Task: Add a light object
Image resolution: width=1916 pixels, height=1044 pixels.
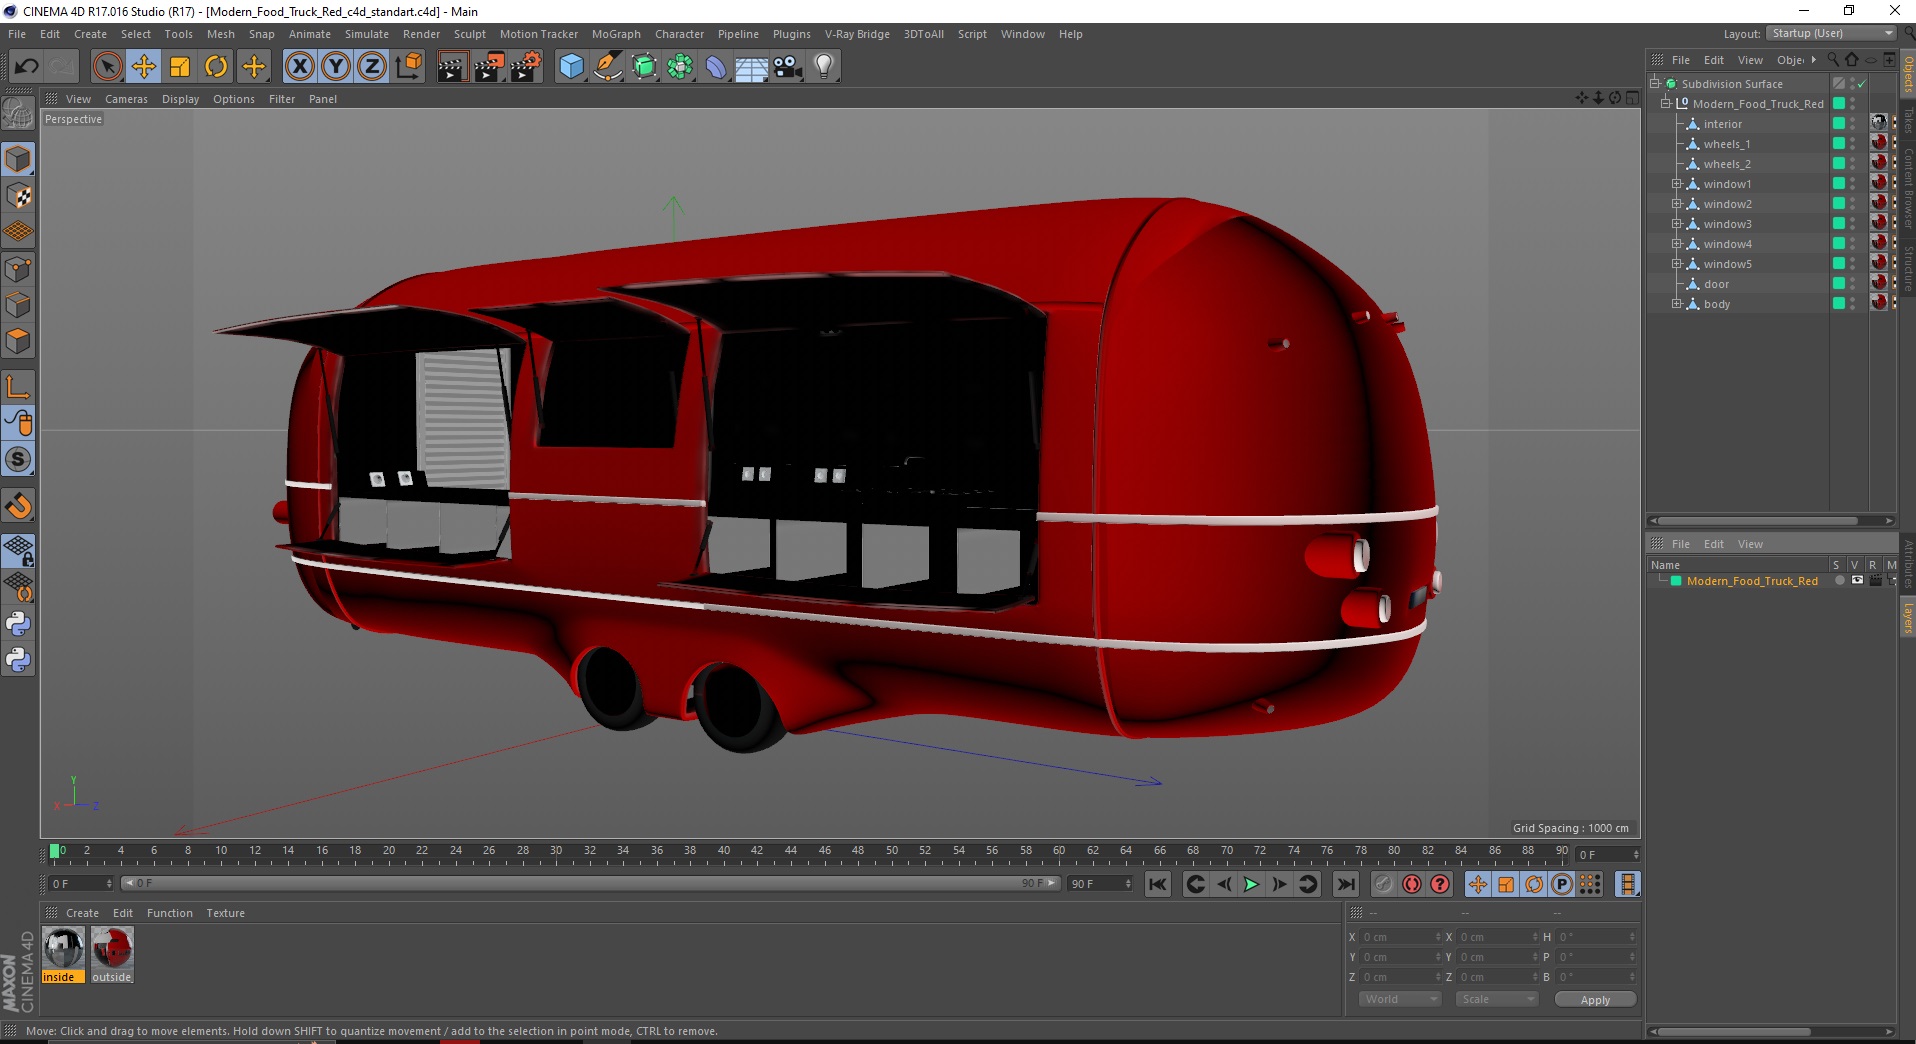Action: 824,67
